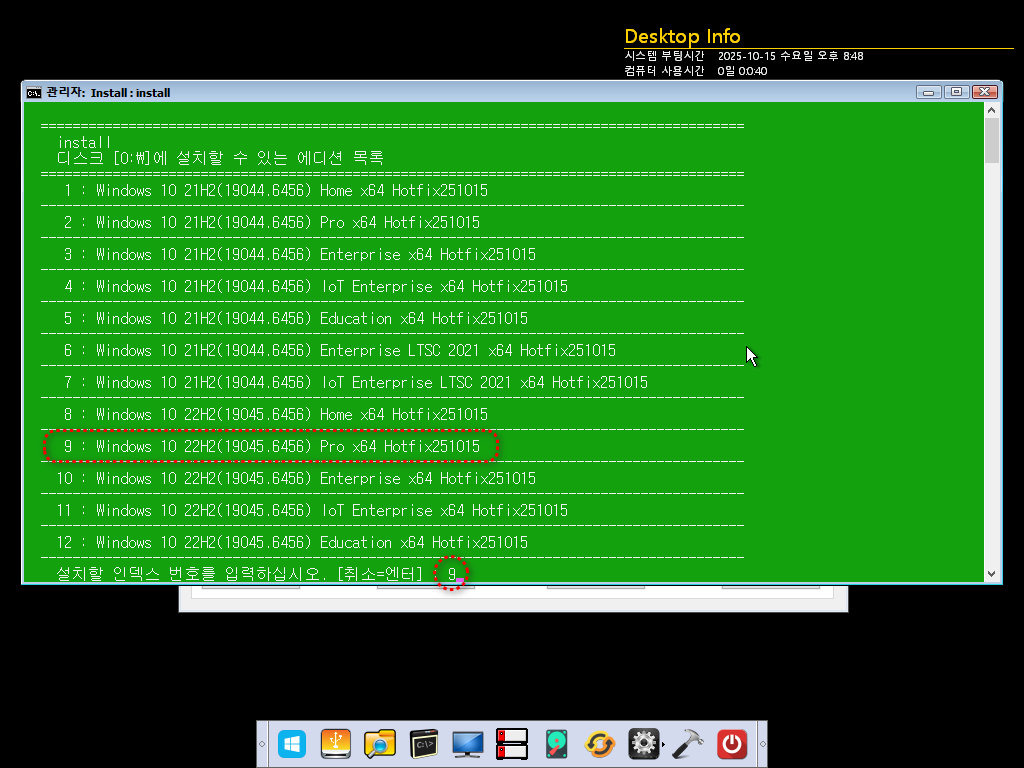Select row 11 22H2 IoT Enterprise x64
This screenshot has height=768, width=1024.
tap(312, 511)
